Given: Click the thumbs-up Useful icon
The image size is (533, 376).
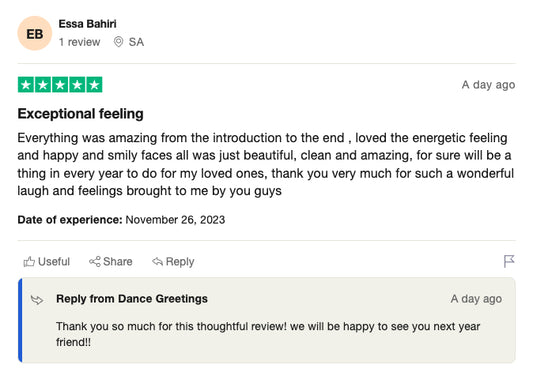Looking at the screenshot, I should coord(29,261).
